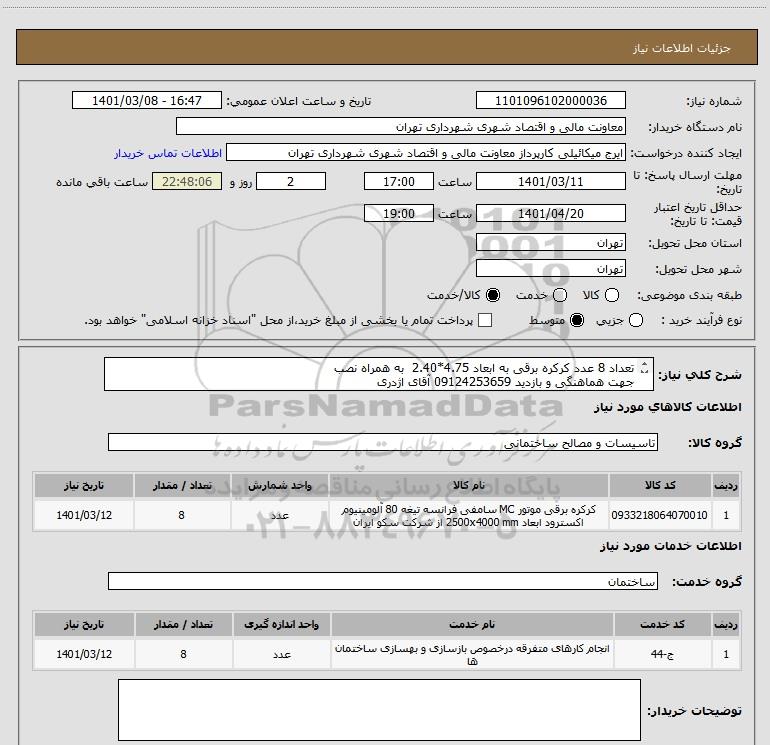Image resolution: width=770 pixels, height=745 pixels.
Task: Click the remaining days field showing 2
Action: [x=291, y=181]
